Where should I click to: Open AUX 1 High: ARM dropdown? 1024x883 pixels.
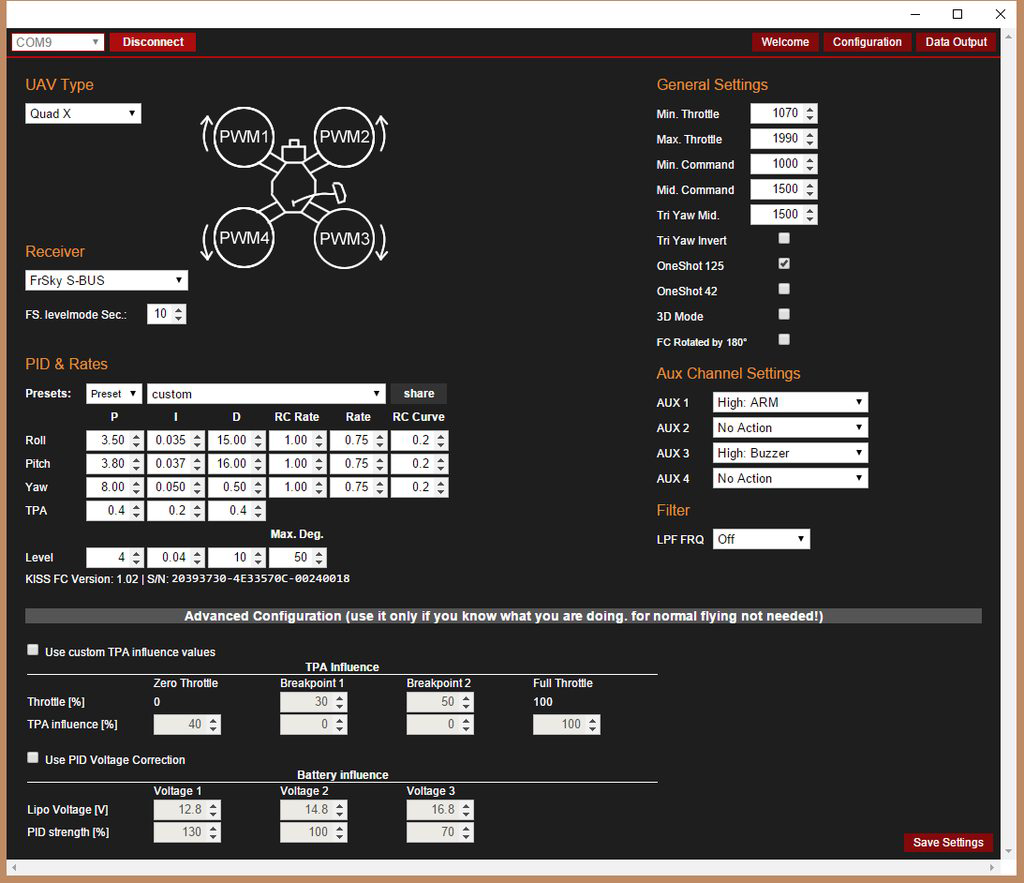point(790,402)
